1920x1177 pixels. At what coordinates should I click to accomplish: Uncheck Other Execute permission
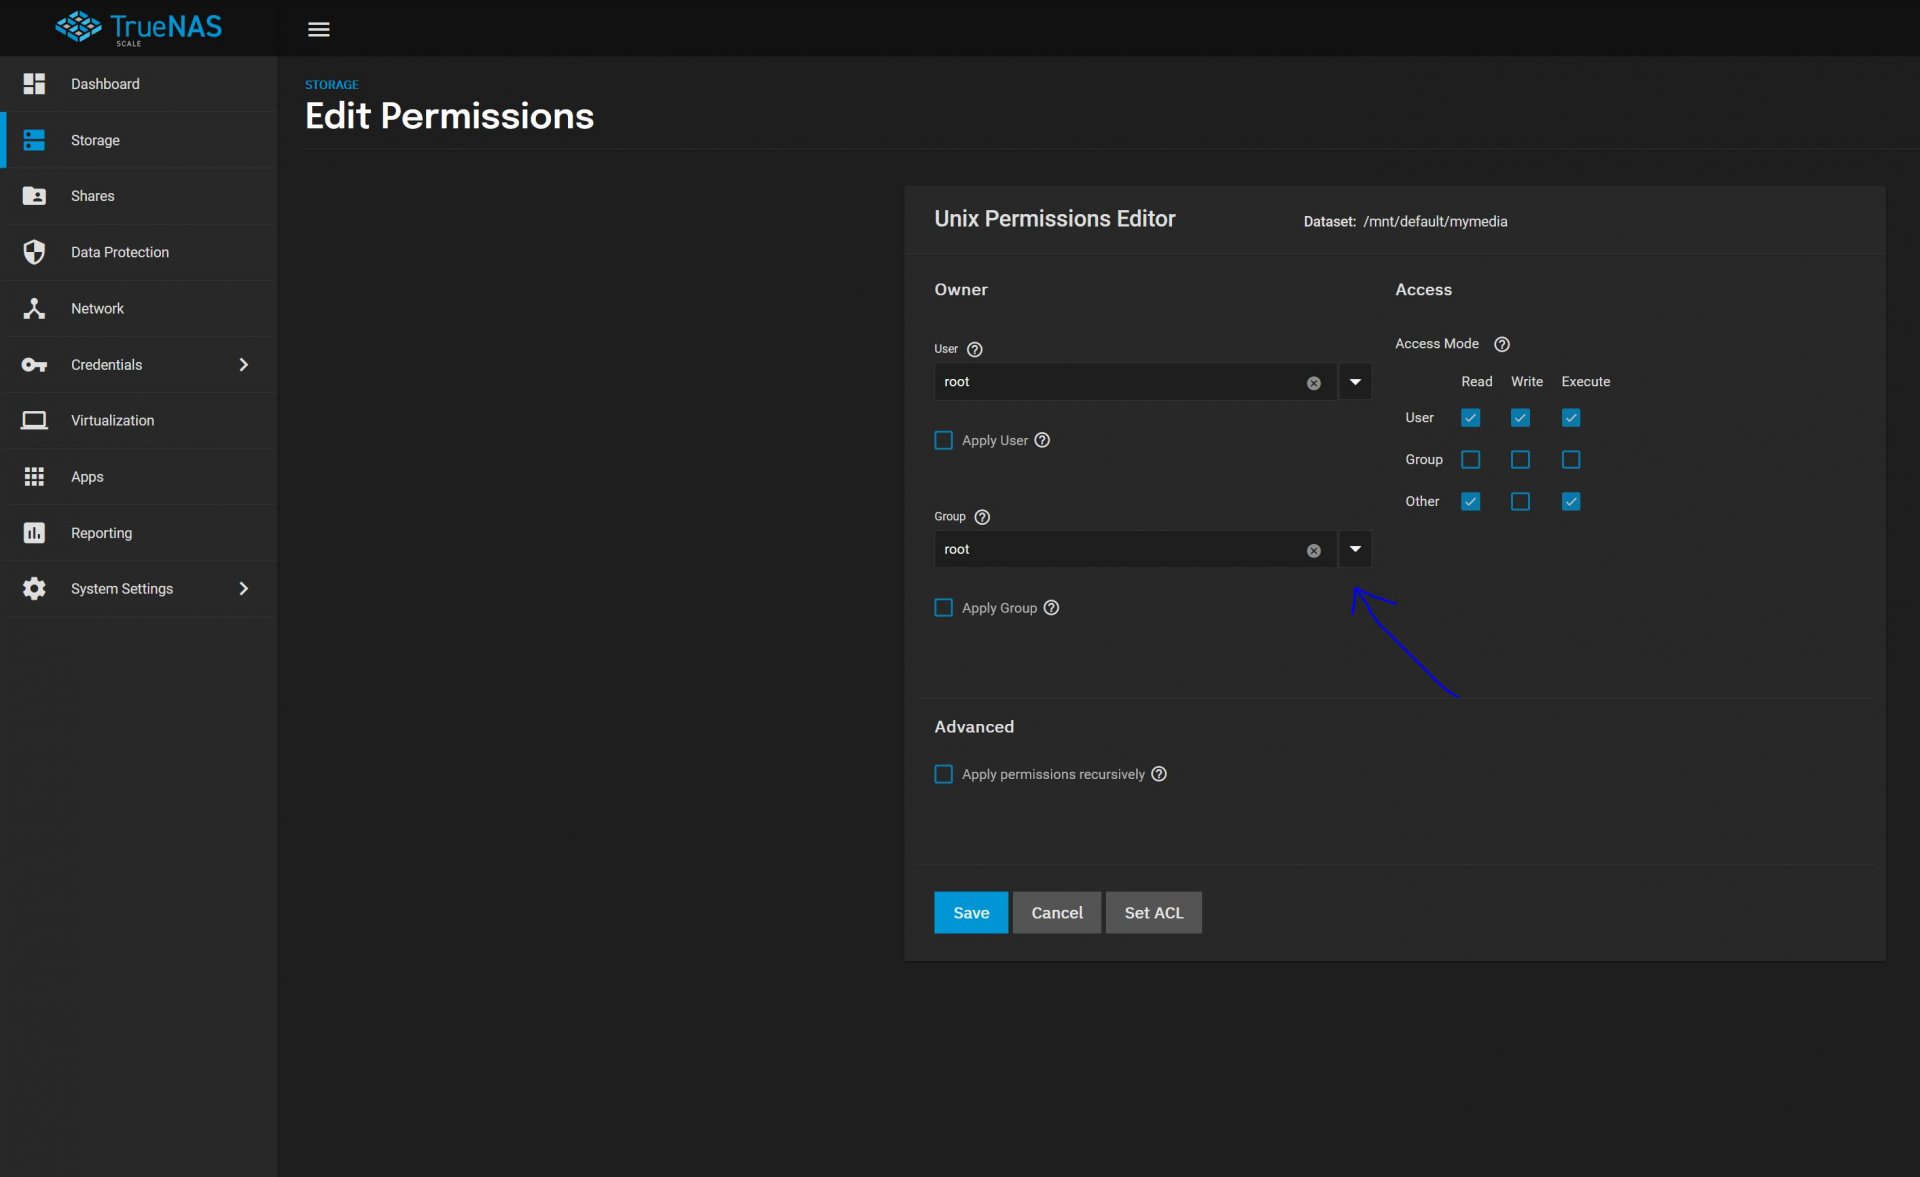tap(1570, 502)
